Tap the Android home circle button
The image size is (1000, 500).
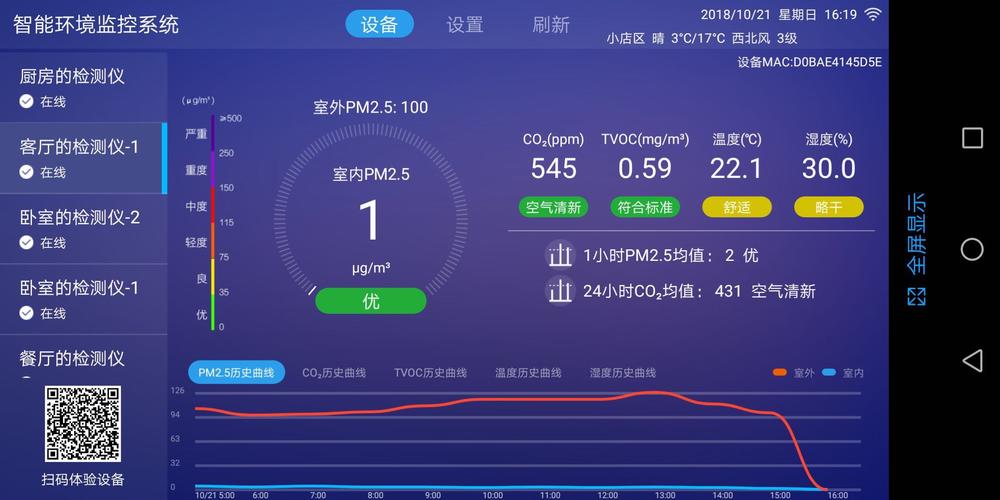[972, 249]
